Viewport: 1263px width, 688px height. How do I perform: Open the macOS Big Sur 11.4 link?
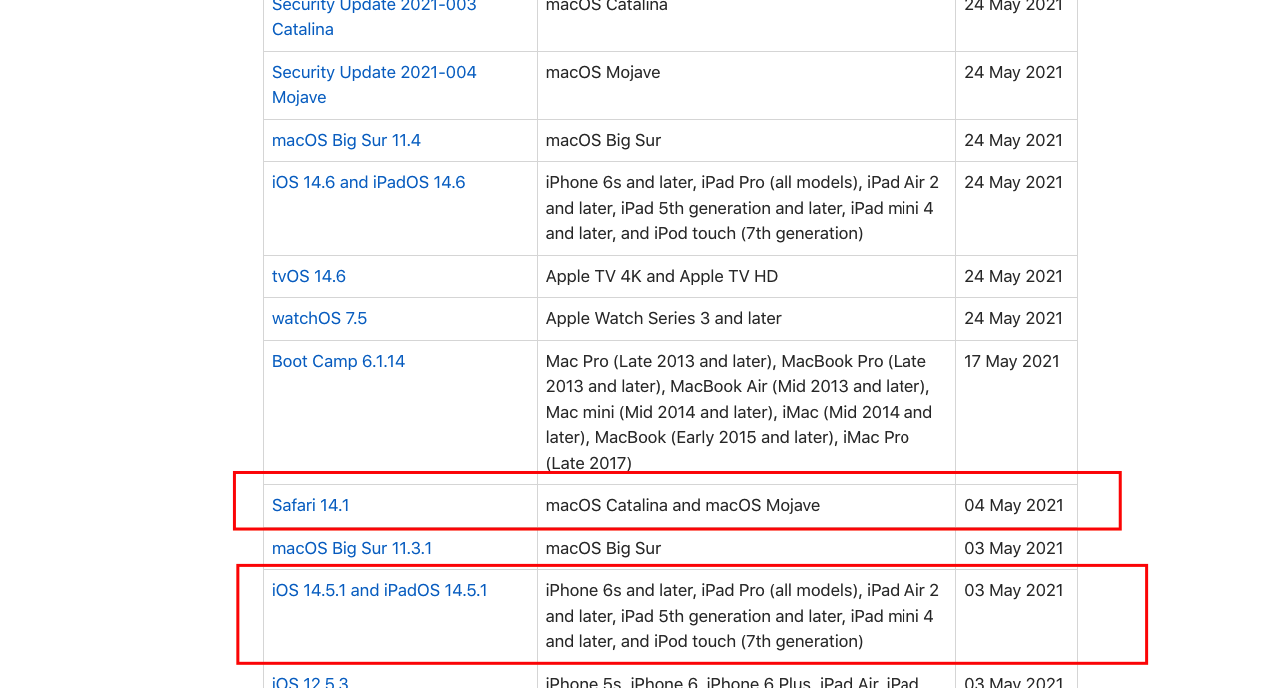point(346,140)
